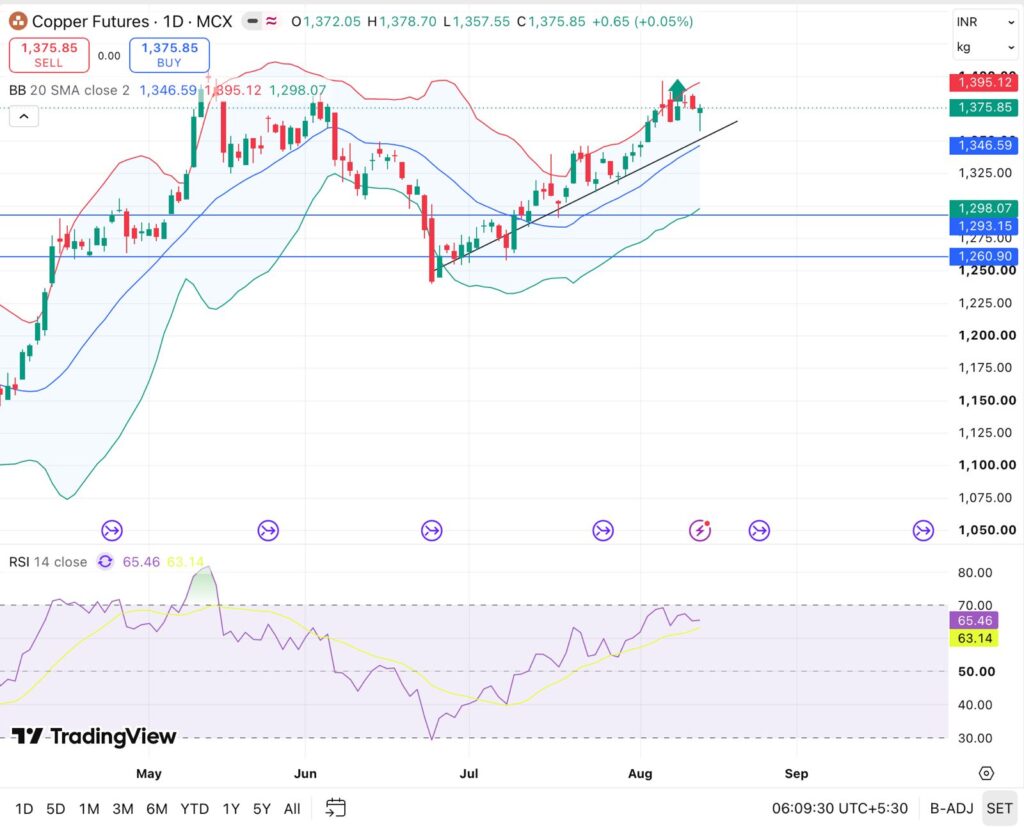The width and height of the screenshot is (1024, 828).
Task: Click the contract roll marker near Jun
Action: pos(268,530)
